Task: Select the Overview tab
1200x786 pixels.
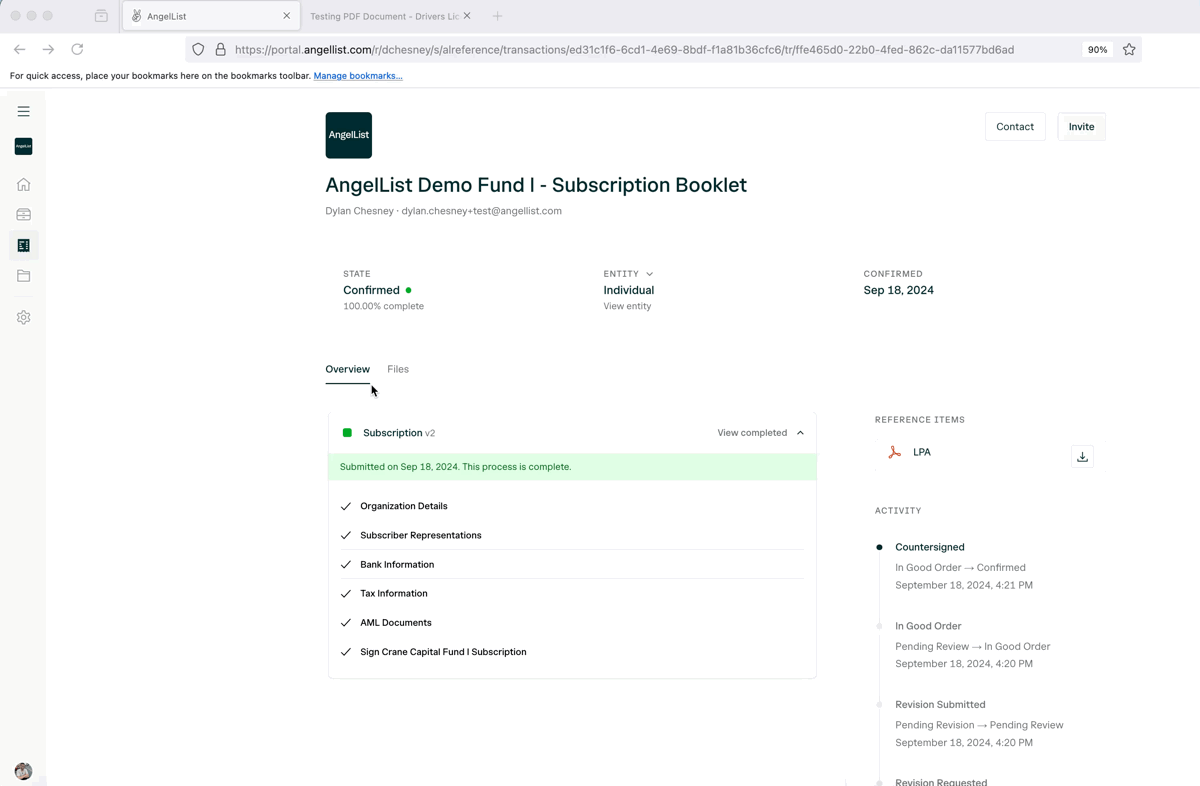Action: tap(347, 369)
